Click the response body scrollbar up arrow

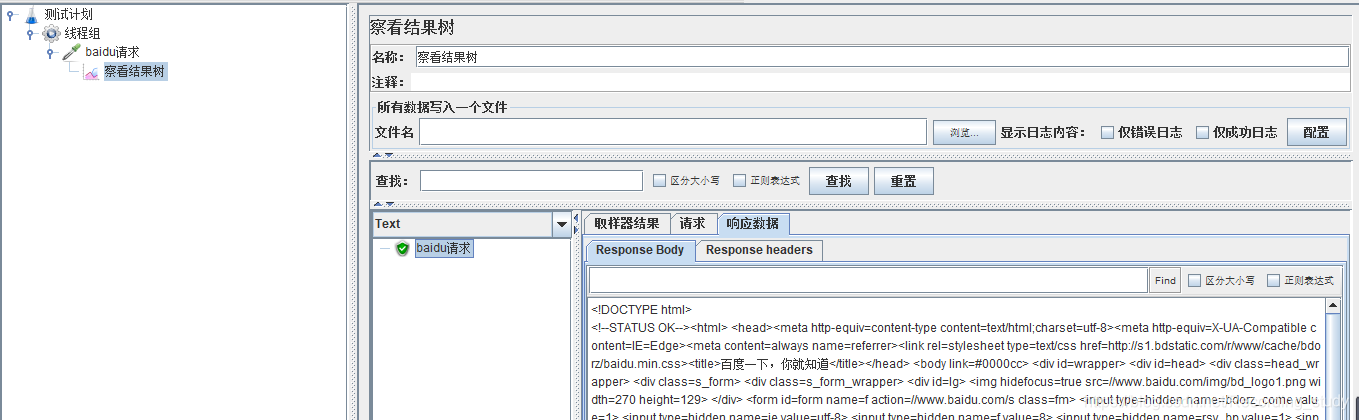[x=1332, y=306]
